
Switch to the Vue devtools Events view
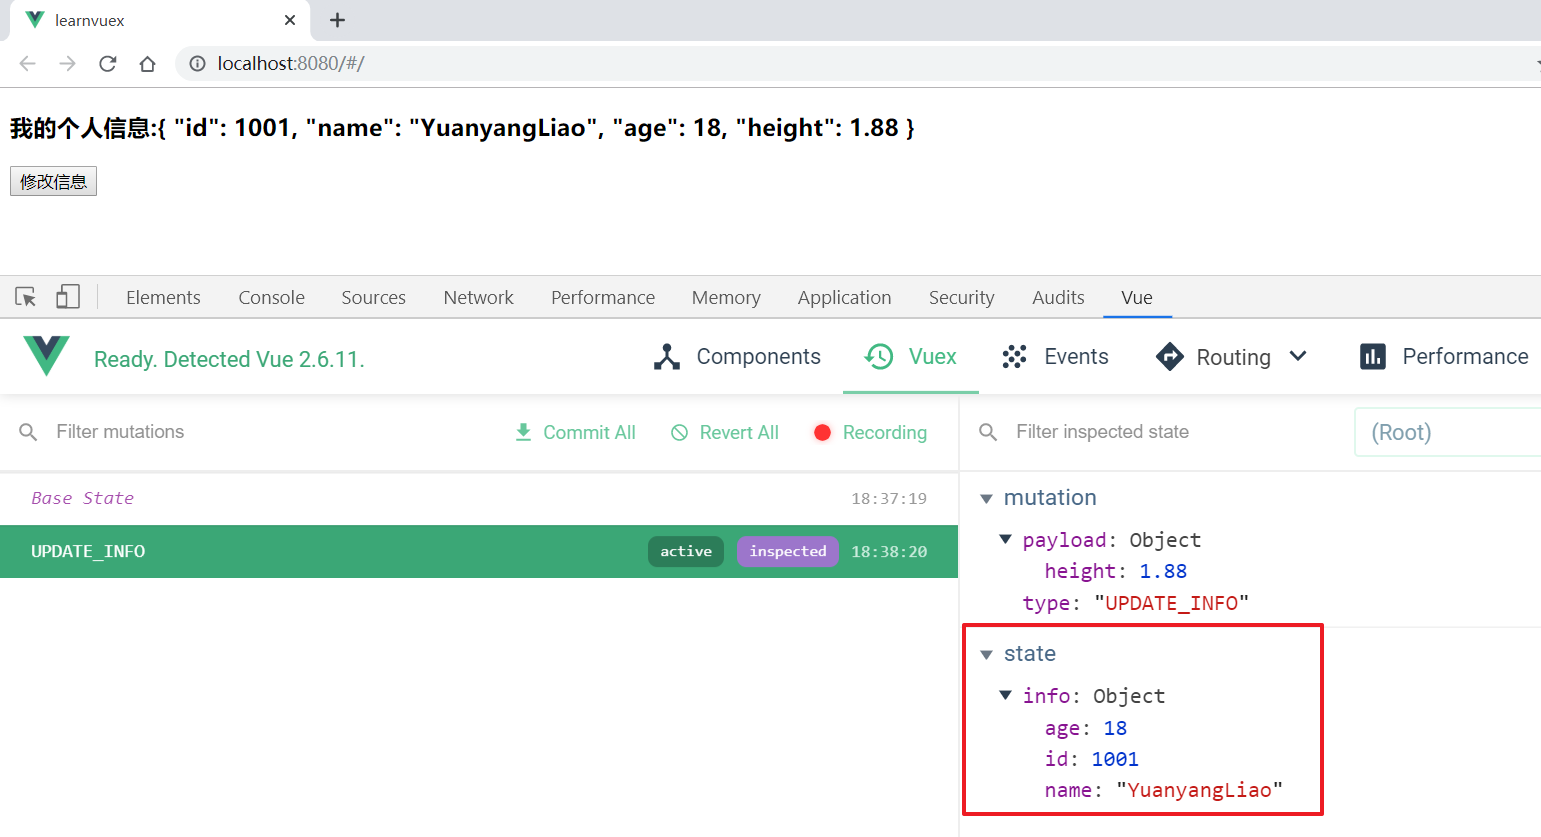coord(1055,357)
